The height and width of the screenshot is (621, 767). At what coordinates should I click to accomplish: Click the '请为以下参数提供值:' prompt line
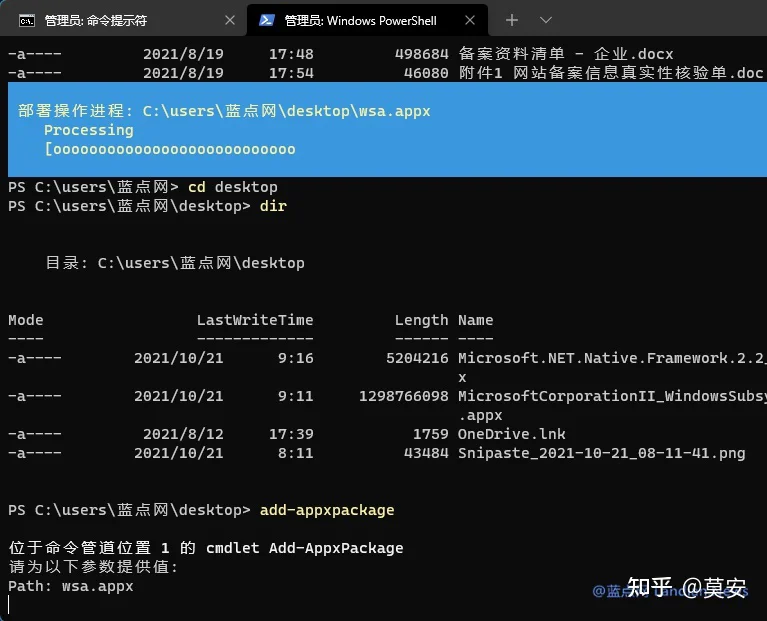[x=93, y=567]
